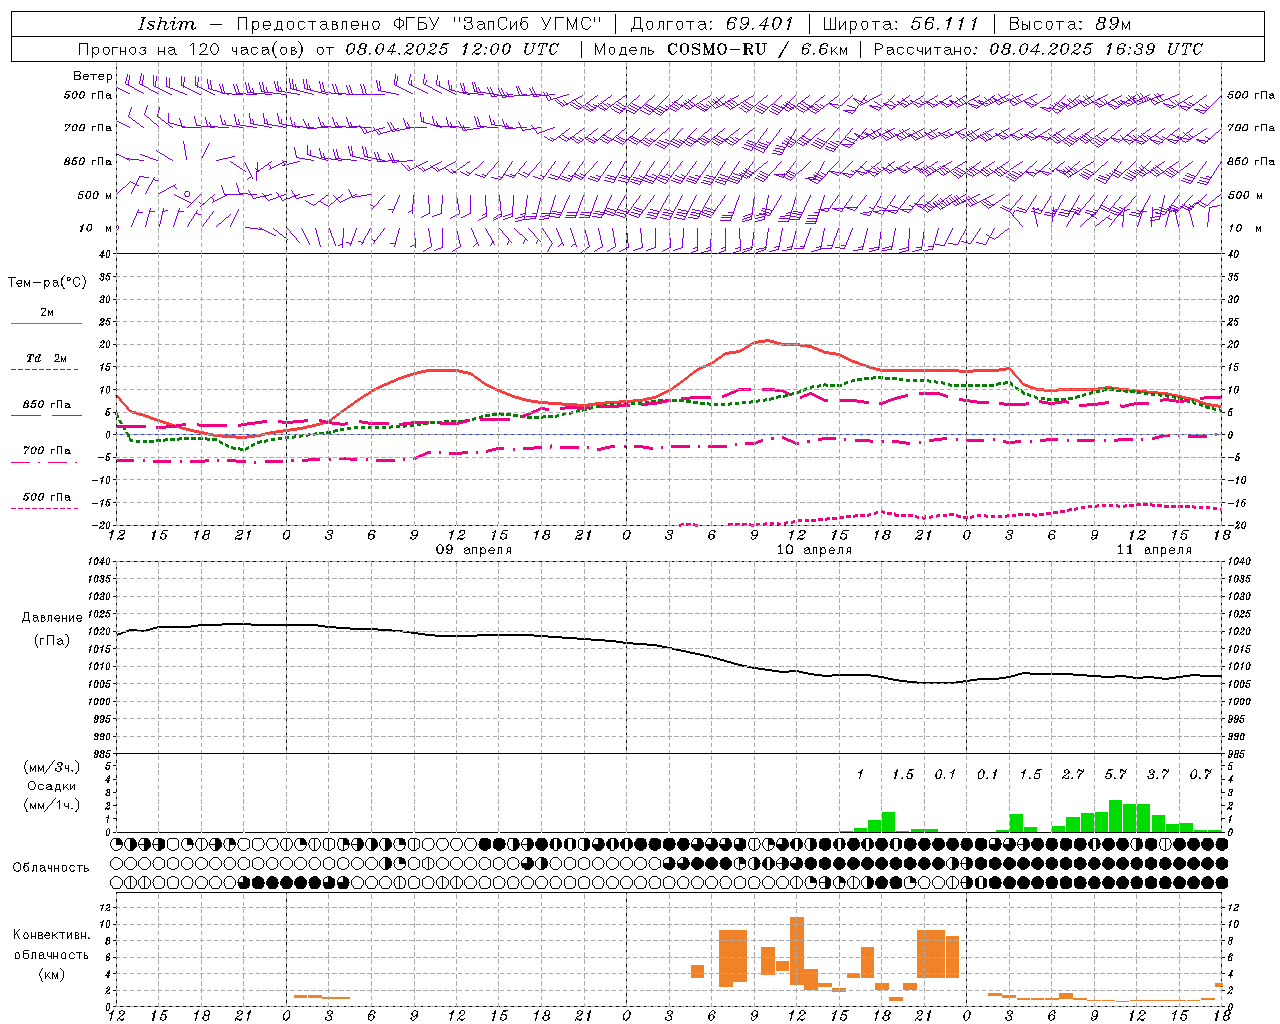
Task: Click the tallest green precipitation bar
Action: [1116, 816]
